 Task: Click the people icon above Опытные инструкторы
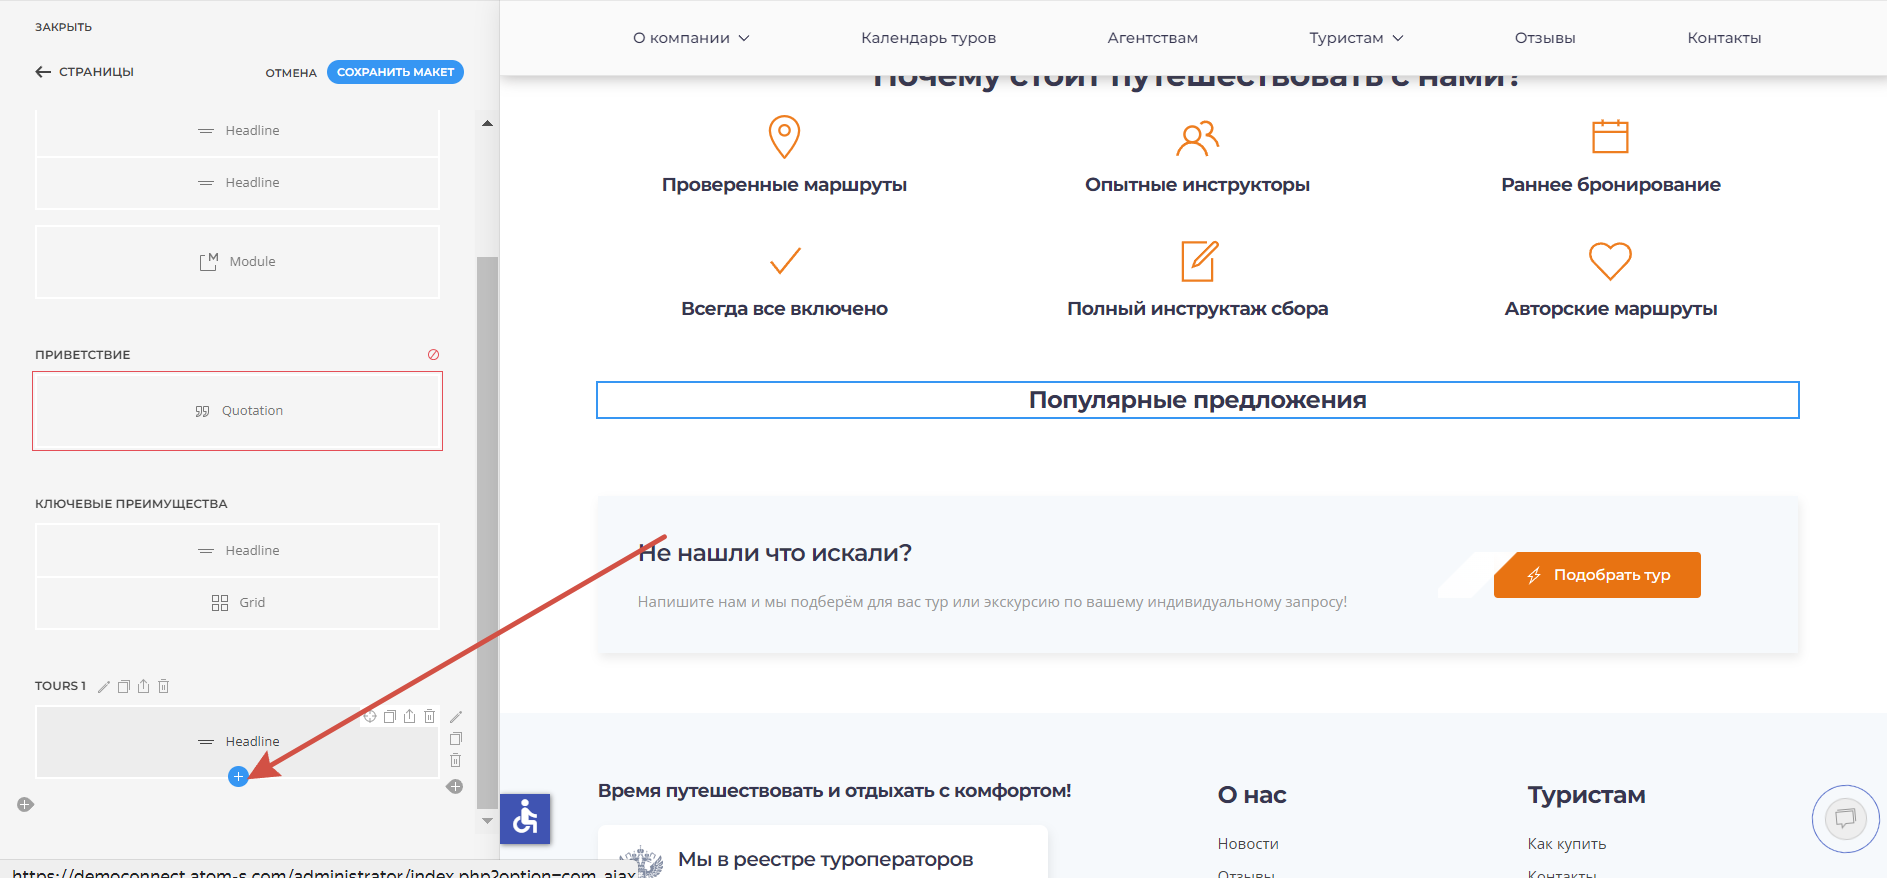point(1197,138)
